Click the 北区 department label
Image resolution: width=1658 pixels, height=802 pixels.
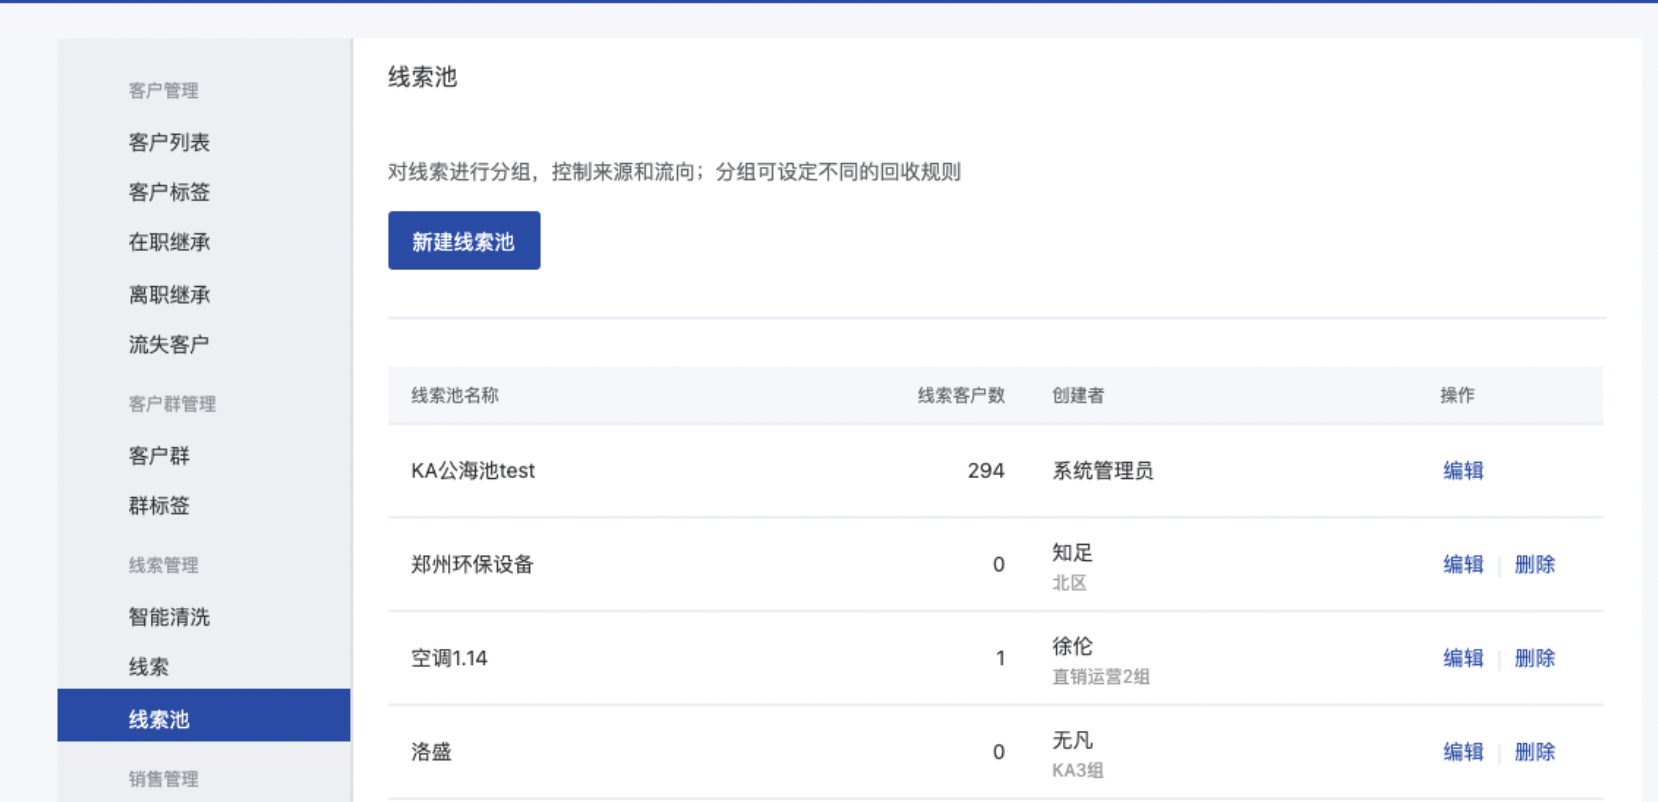1069,582
